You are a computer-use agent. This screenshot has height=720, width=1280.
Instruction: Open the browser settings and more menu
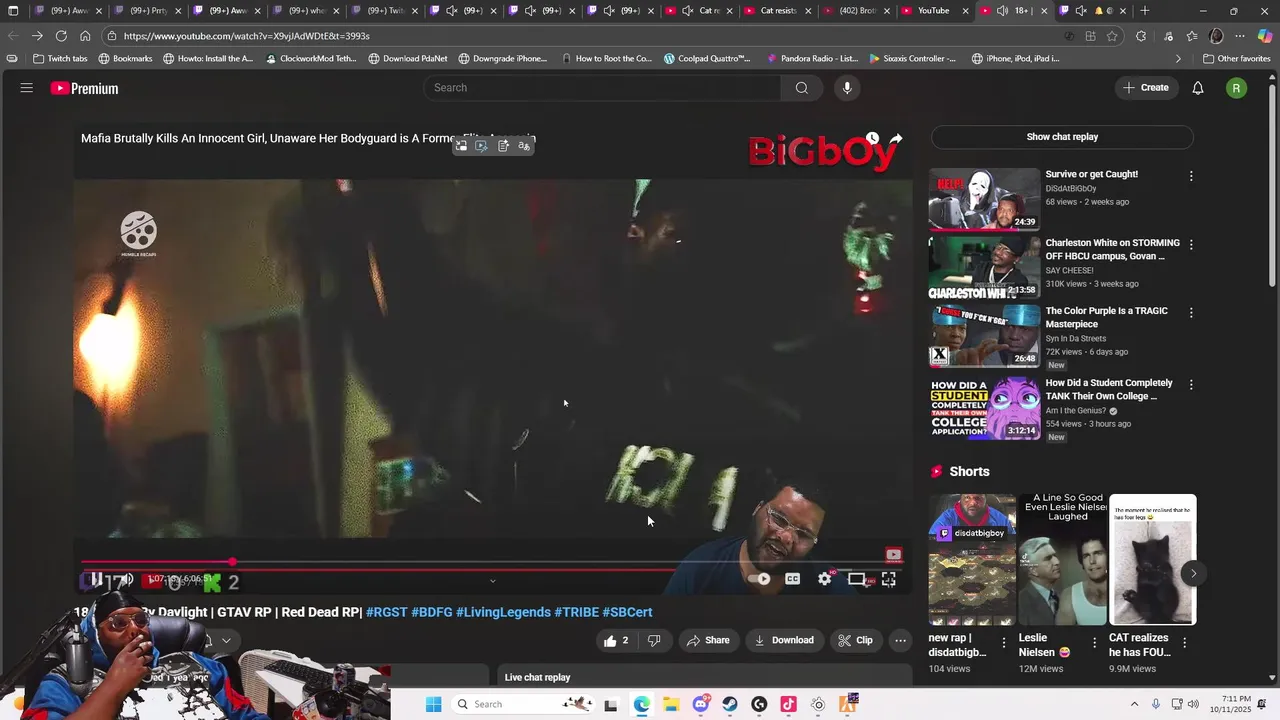(1240, 36)
